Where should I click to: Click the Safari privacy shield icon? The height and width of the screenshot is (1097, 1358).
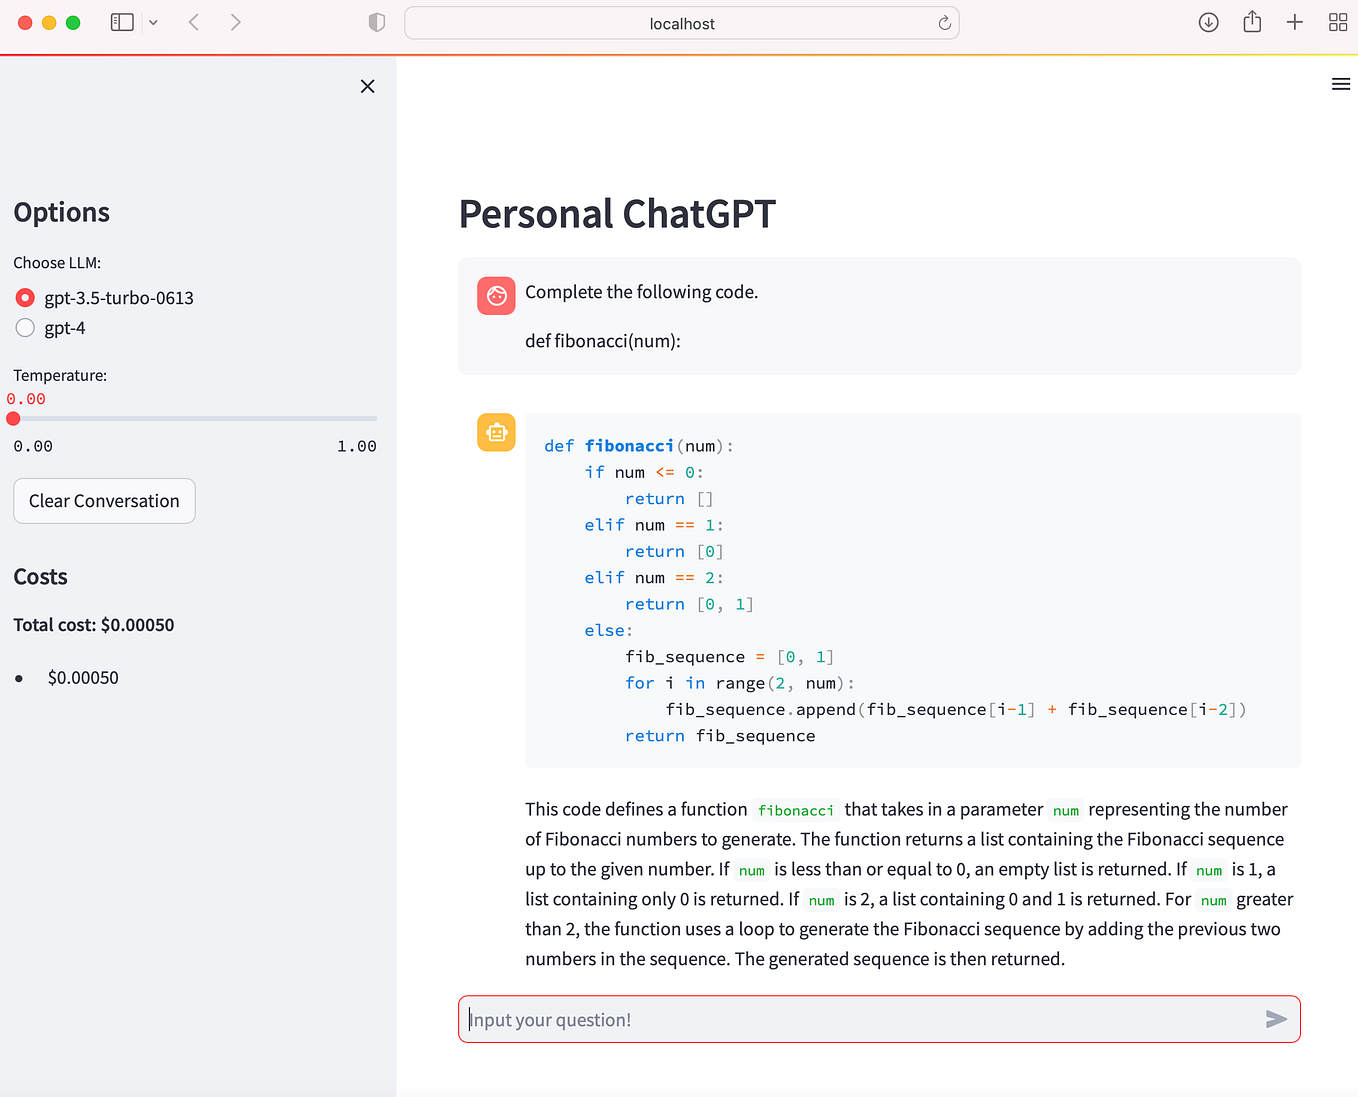point(376,21)
